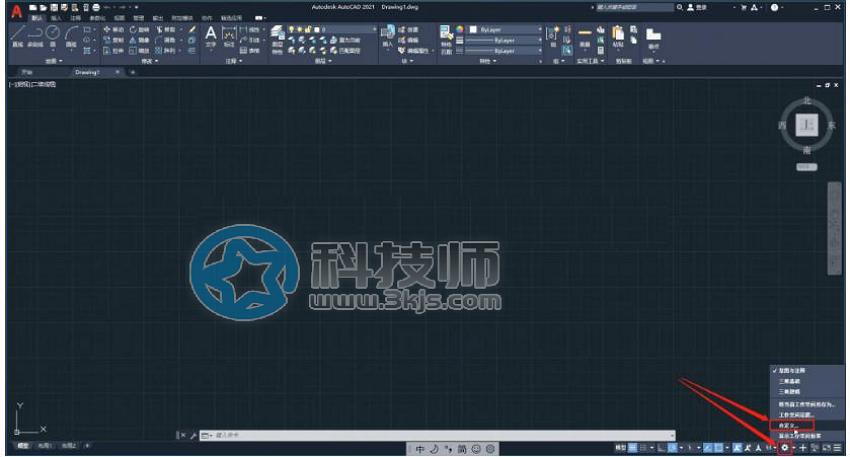Image resolution: width=850 pixels, height=457 pixels.
Task: Click the sign-in 登录 button in title bar
Action: pyautogui.click(x=697, y=8)
